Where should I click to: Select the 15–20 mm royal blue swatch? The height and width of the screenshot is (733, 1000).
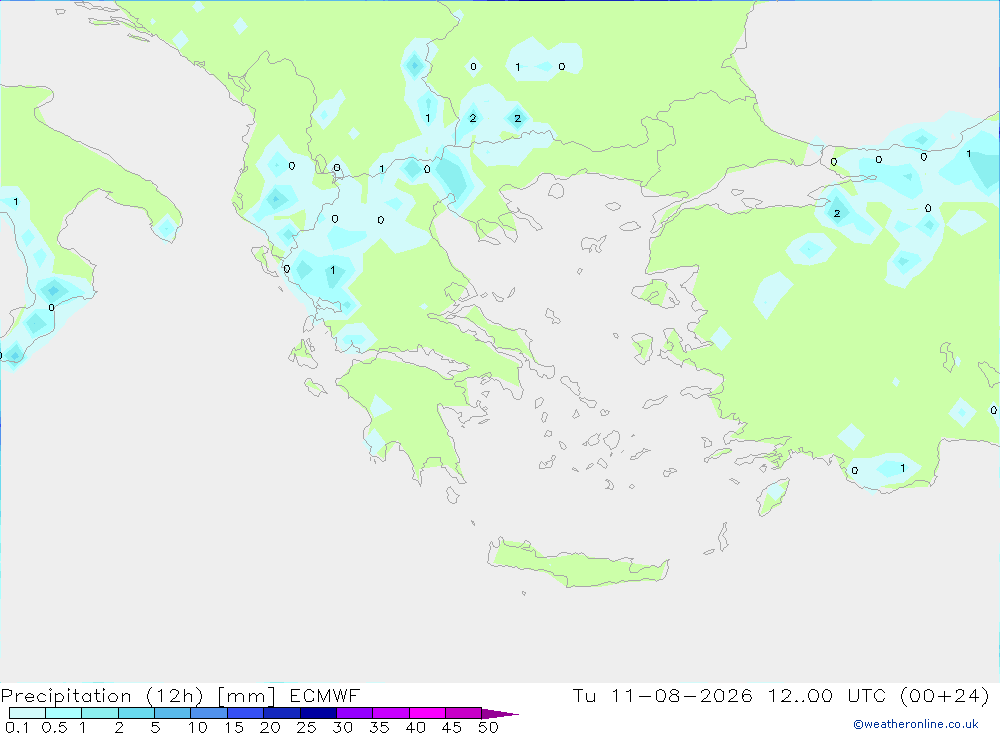tap(245, 713)
